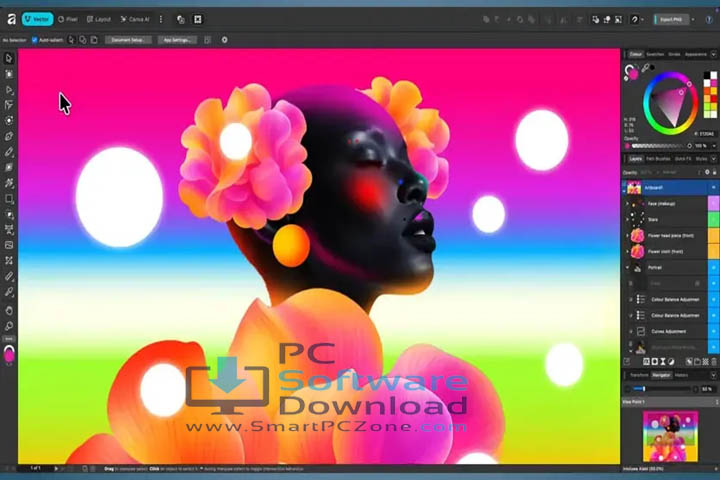Add adjustment with half-filled circle icon
Screen dimensions: 720x480
coord(671,362)
